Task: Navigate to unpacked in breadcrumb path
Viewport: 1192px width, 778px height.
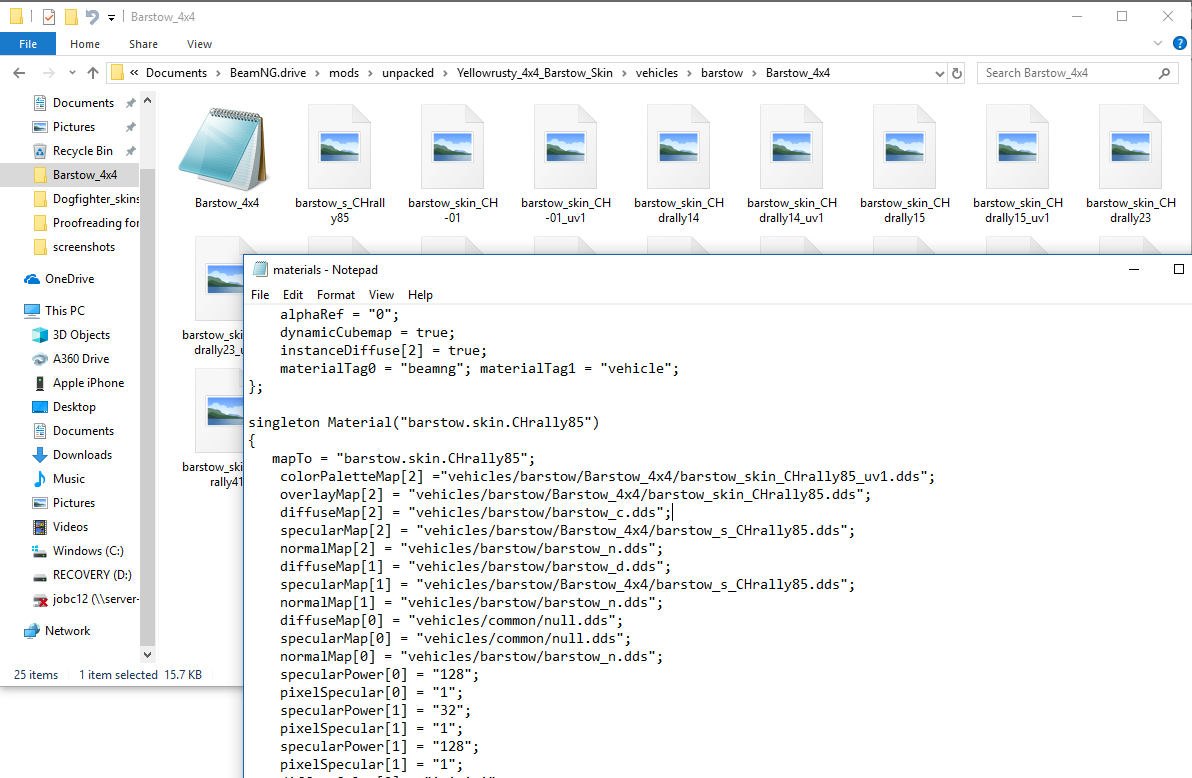Action: click(x=407, y=73)
